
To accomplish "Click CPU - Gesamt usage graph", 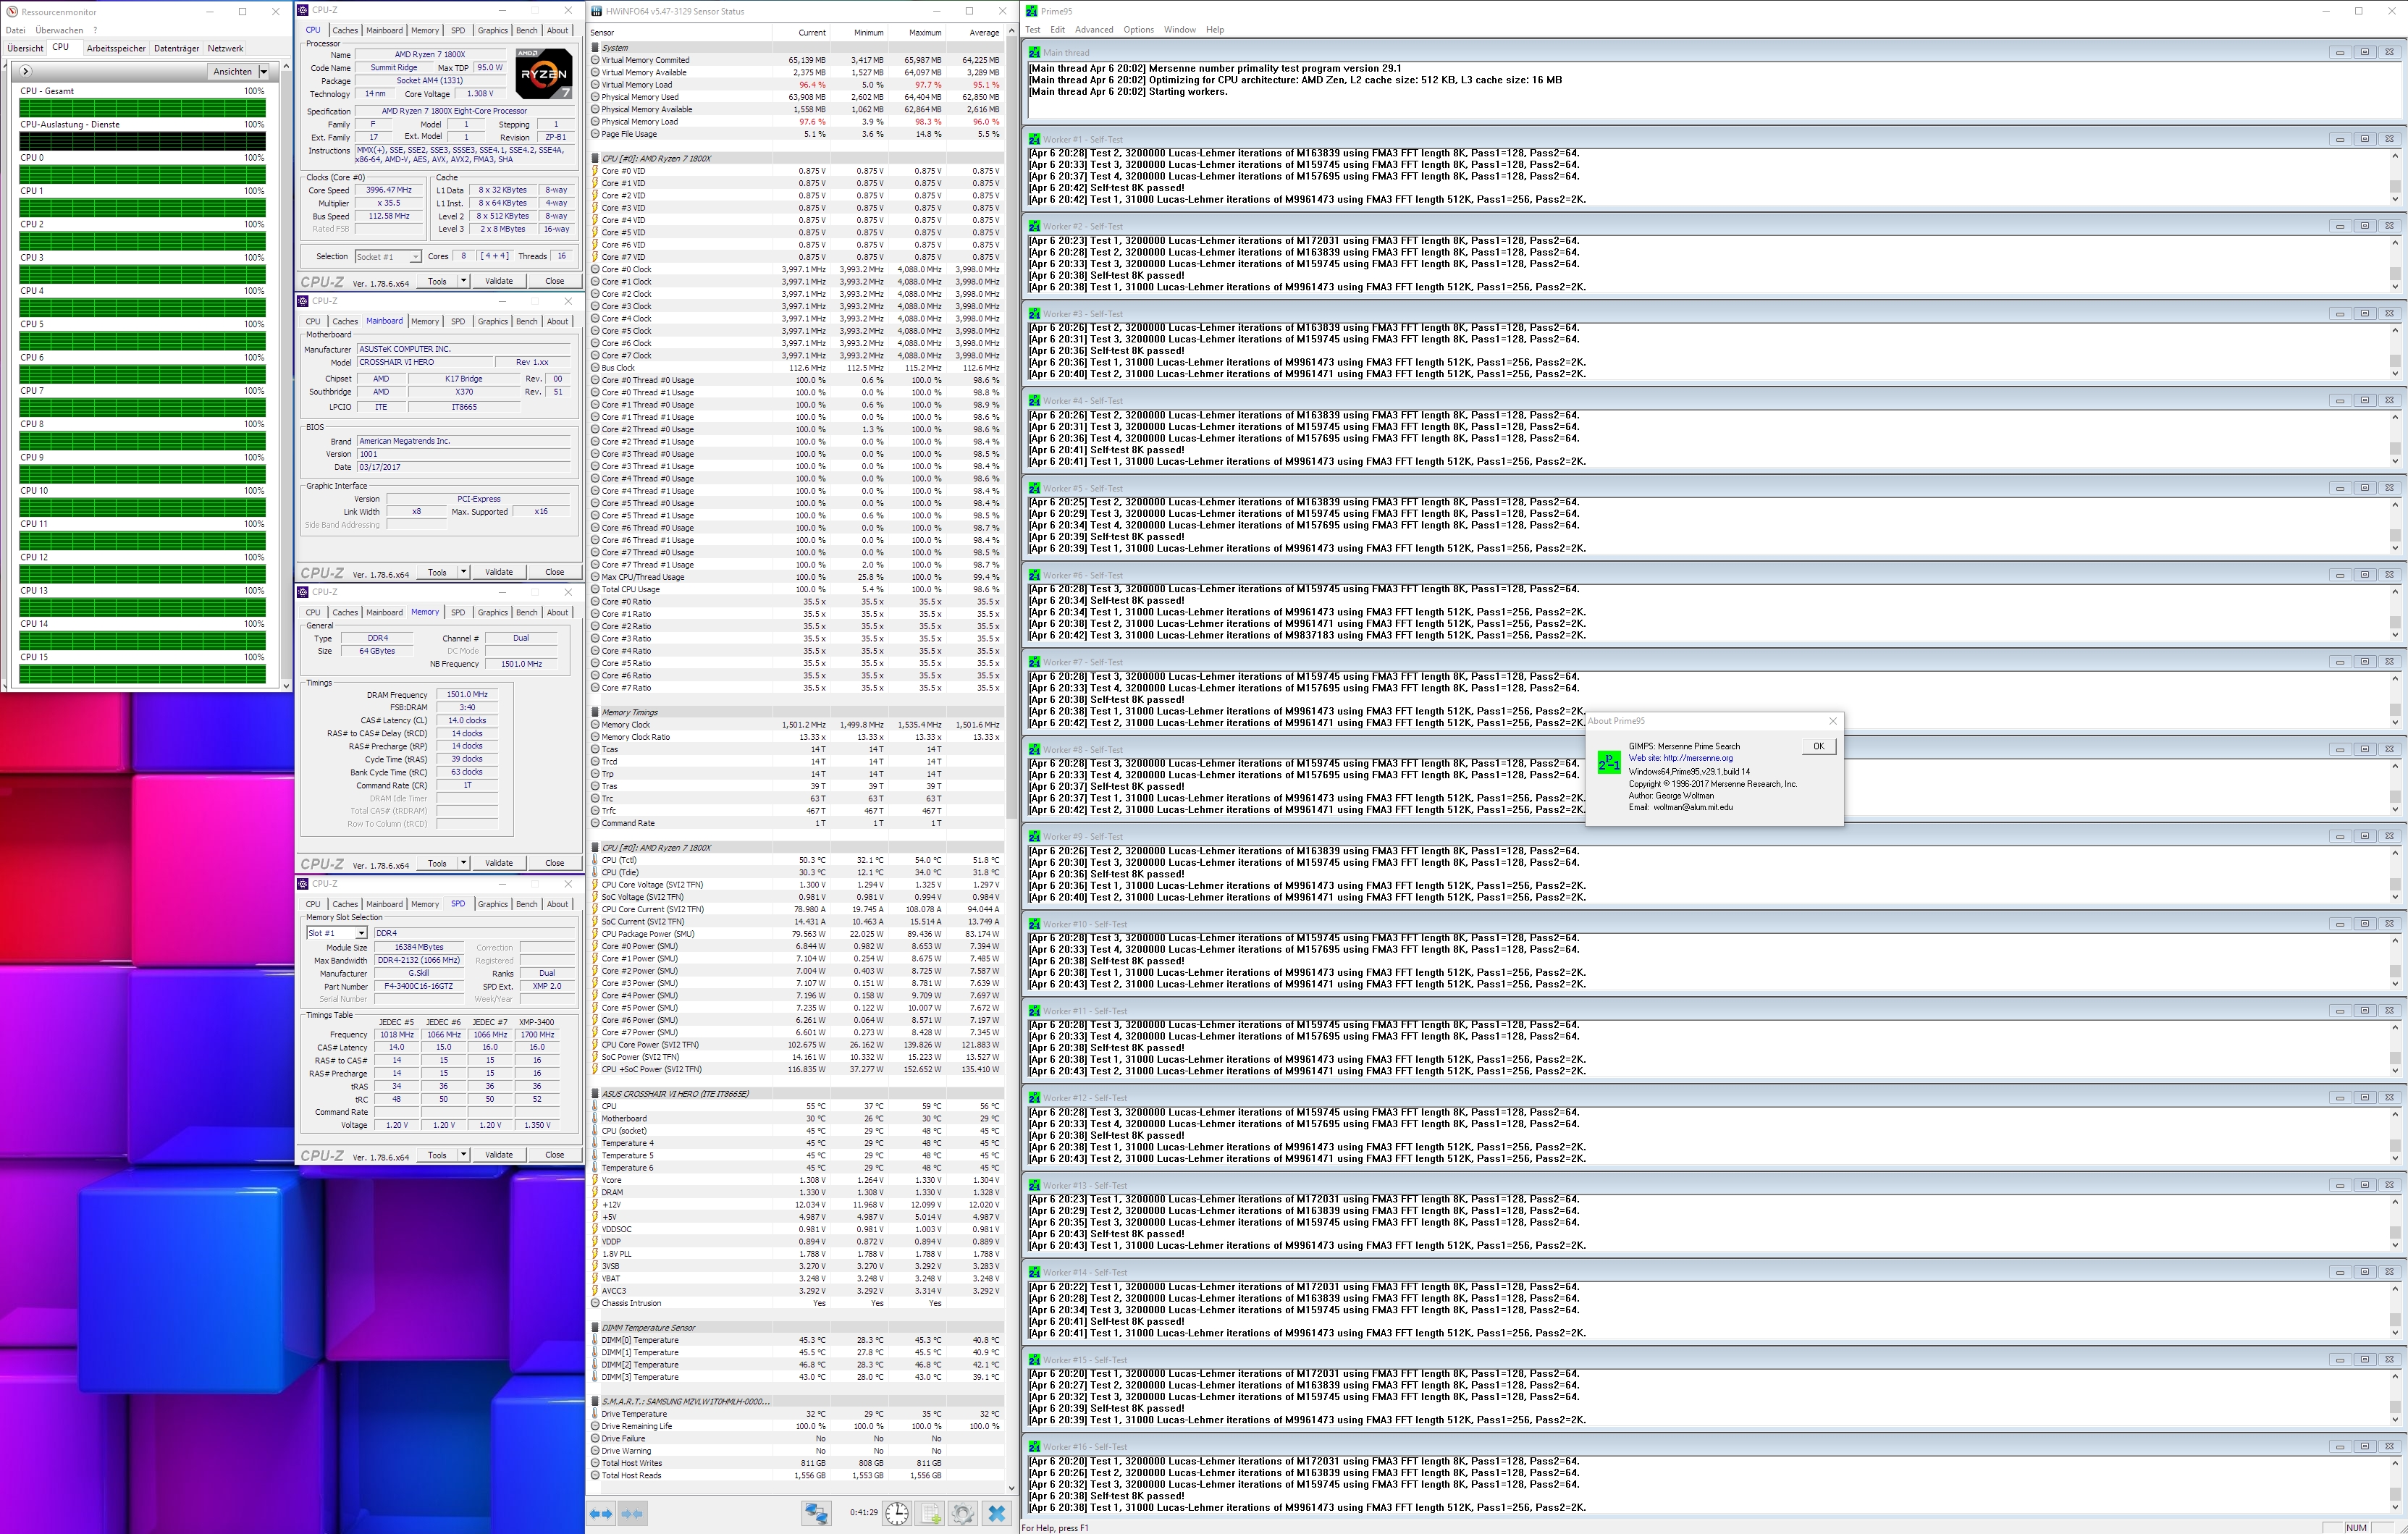I will (142, 107).
